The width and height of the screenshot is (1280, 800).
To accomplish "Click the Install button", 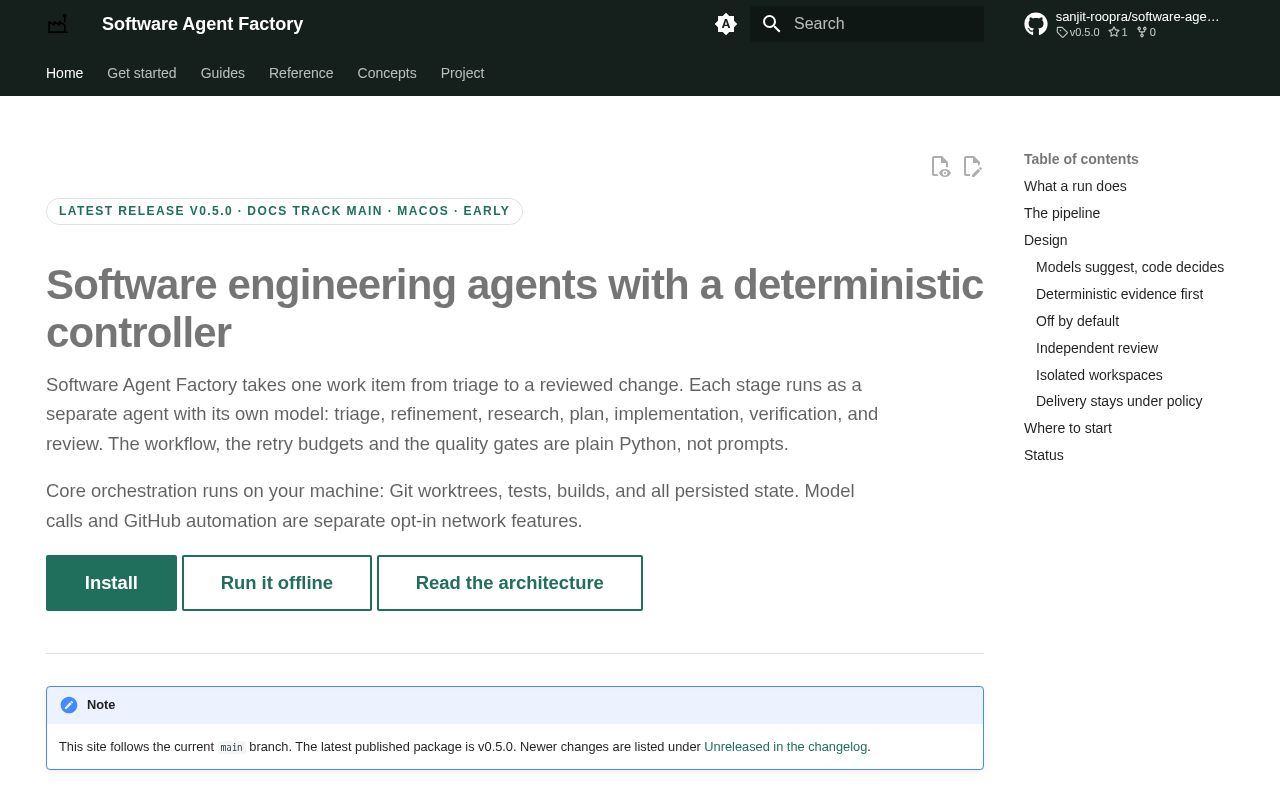I will [111, 583].
